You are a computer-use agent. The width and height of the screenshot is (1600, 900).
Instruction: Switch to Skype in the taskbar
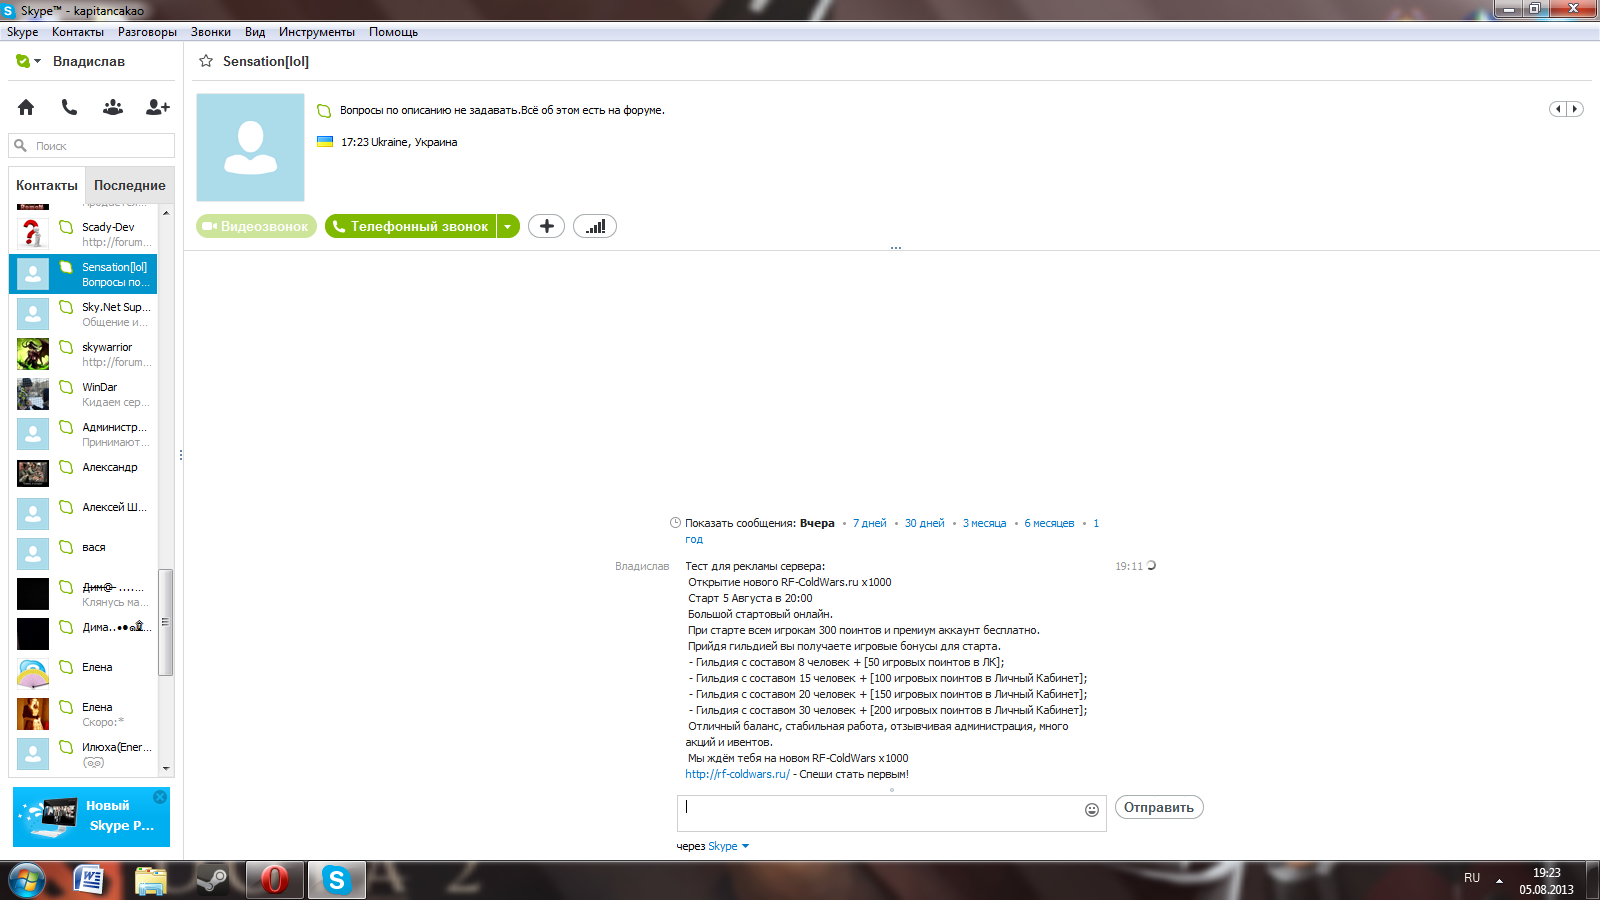pos(336,880)
